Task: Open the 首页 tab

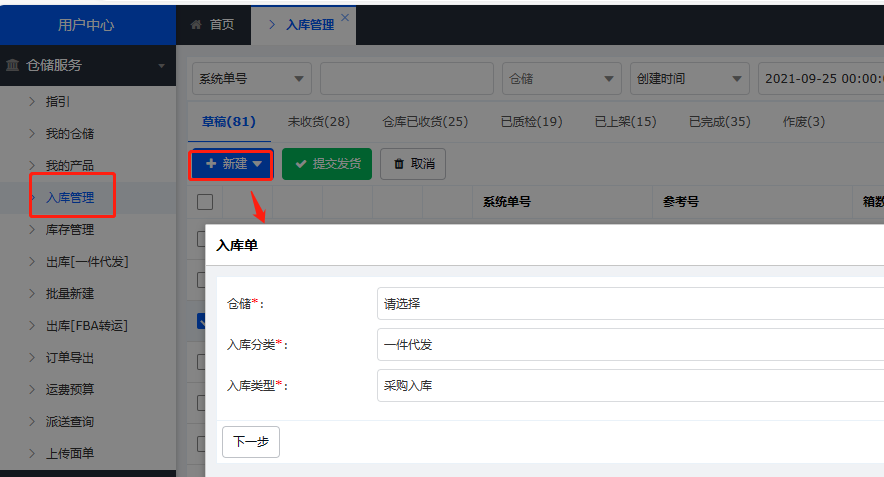Action: pyautogui.click(x=213, y=25)
